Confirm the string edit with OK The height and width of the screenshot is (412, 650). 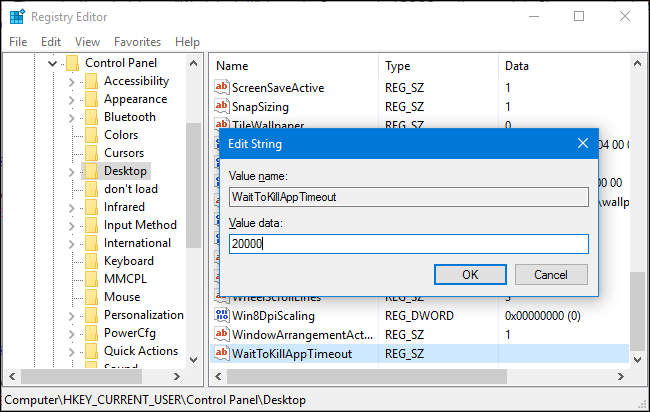470,274
